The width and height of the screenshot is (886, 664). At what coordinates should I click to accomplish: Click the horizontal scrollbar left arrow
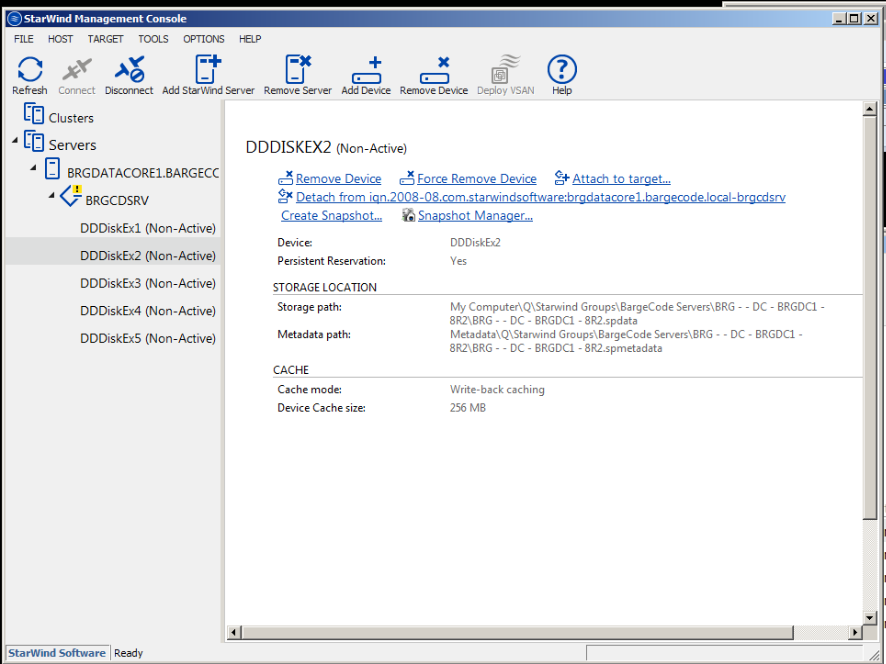pos(234,632)
